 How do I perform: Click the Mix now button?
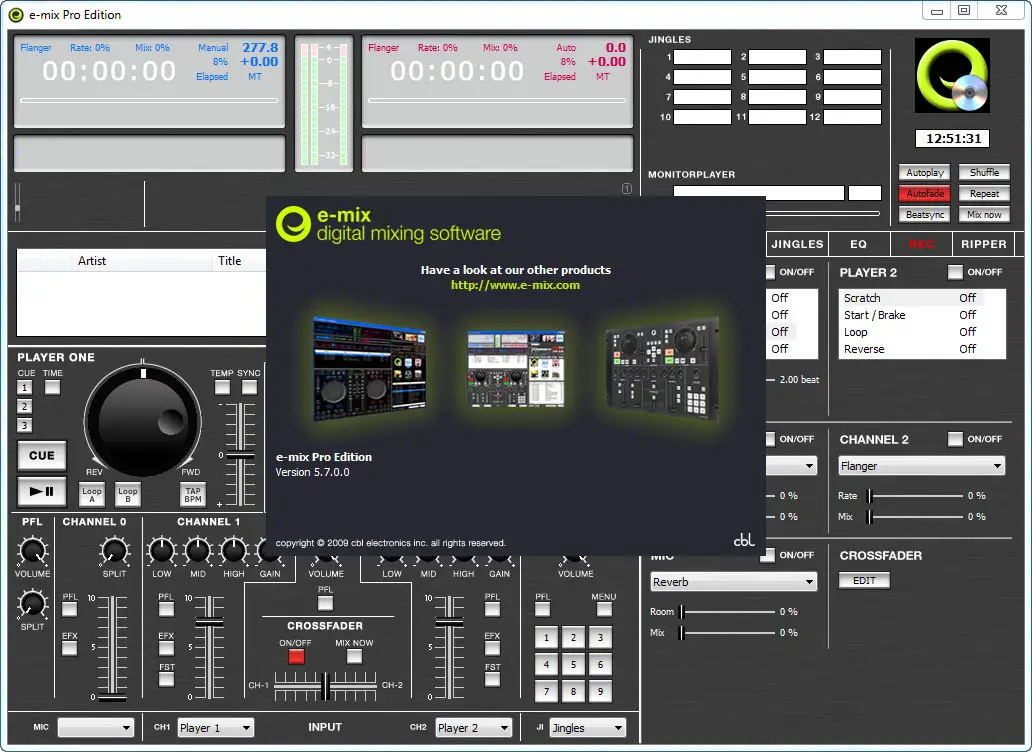pos(984,214)
